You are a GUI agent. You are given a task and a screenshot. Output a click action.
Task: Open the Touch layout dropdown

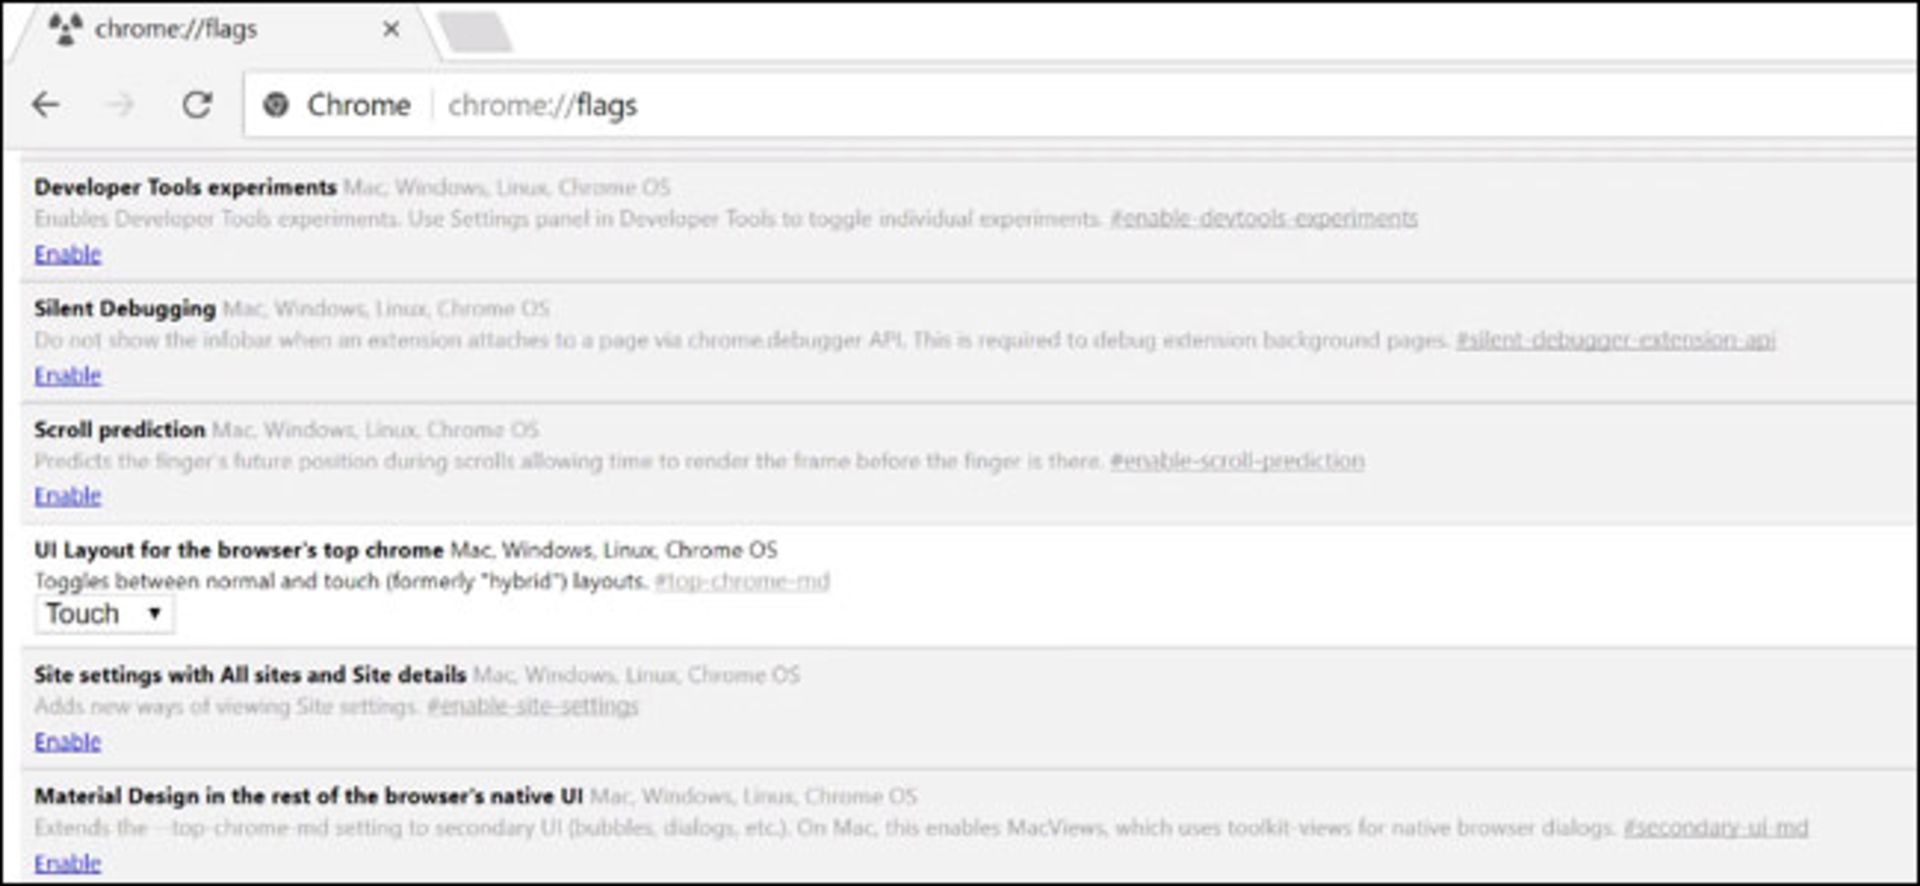tap(103, 613)
